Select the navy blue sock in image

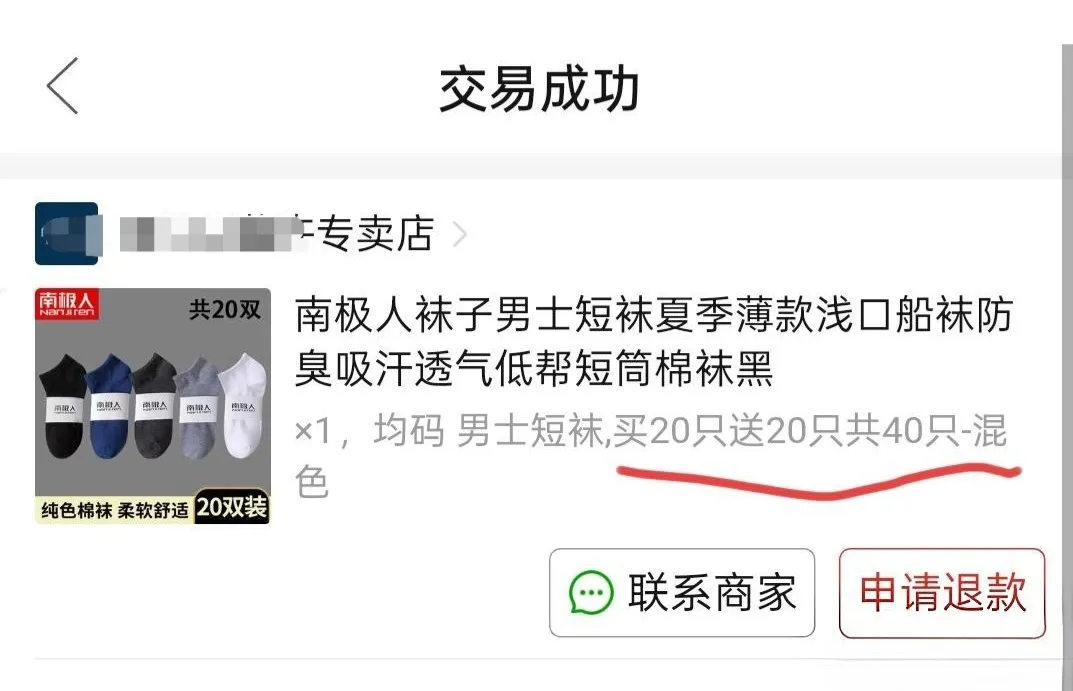coord(111,404)
